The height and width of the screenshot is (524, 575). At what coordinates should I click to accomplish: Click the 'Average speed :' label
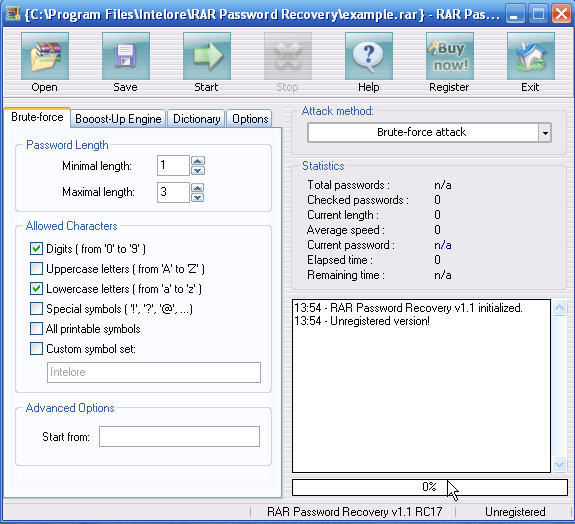tap(346, 230)
